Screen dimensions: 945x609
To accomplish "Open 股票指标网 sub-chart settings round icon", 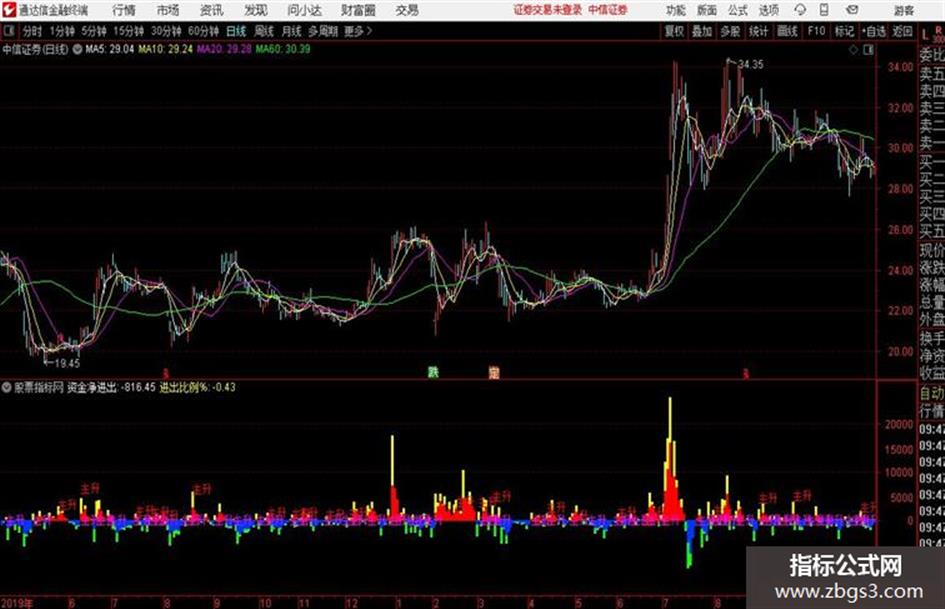I will pos(7,387).
